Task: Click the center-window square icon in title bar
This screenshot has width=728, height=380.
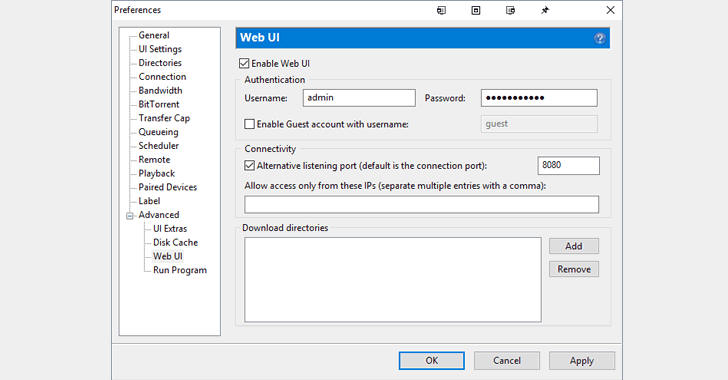Action: [x=476, y=10]
